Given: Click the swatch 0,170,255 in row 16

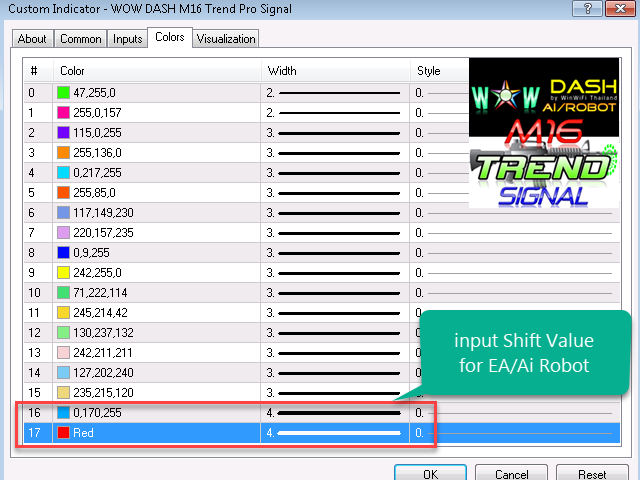Looking at the screenshot, I should point(63,413).
